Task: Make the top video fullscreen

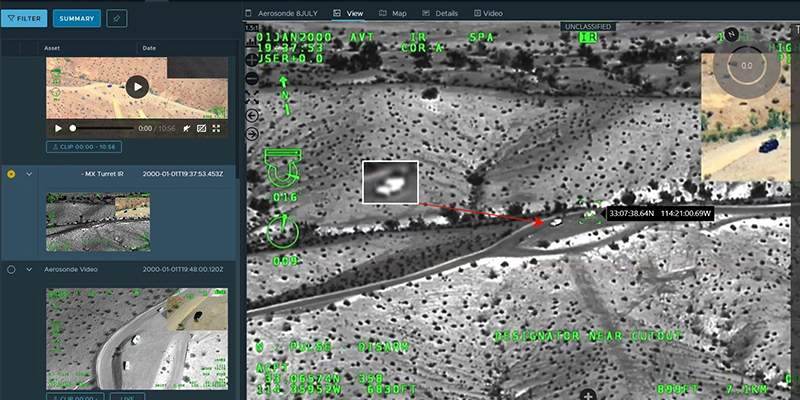Action: [216, 129]
